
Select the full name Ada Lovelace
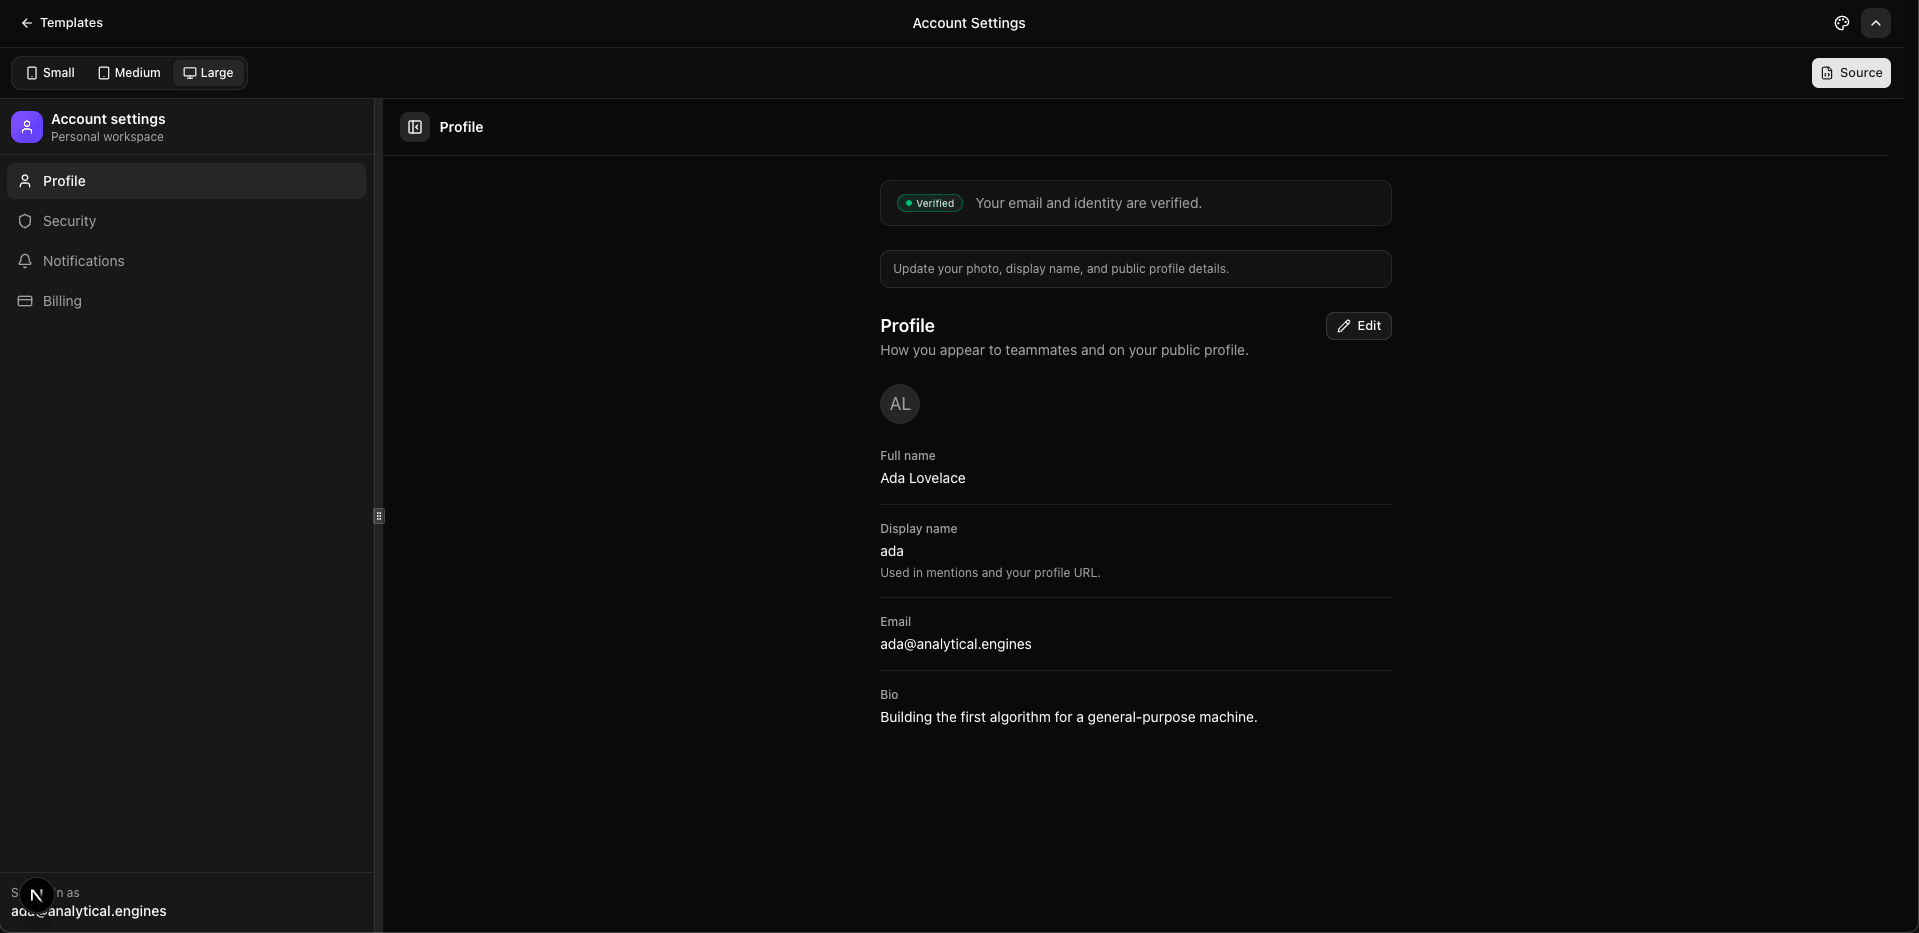coord(923,478)
